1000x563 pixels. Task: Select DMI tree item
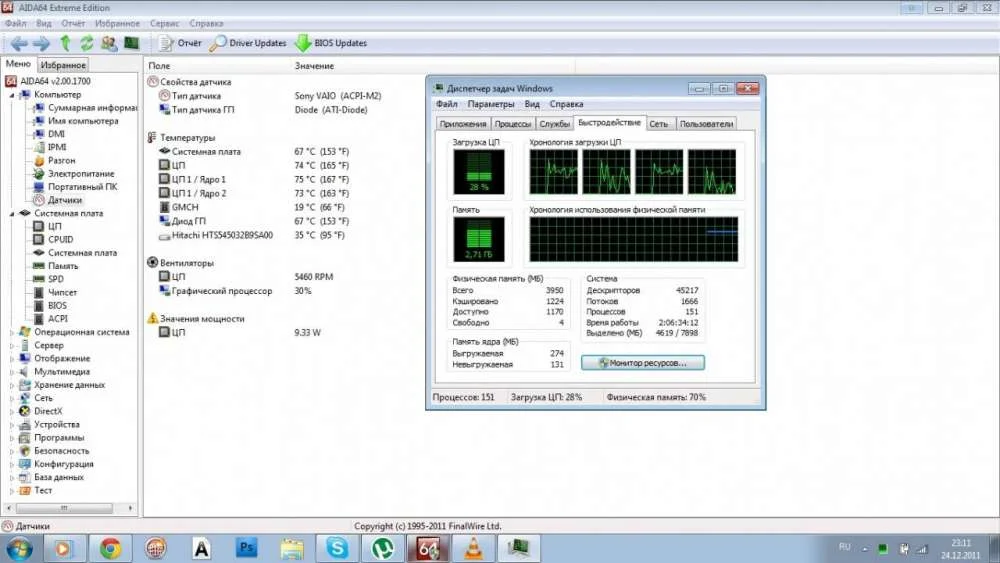pyautogui.click(x=49, y=134)
